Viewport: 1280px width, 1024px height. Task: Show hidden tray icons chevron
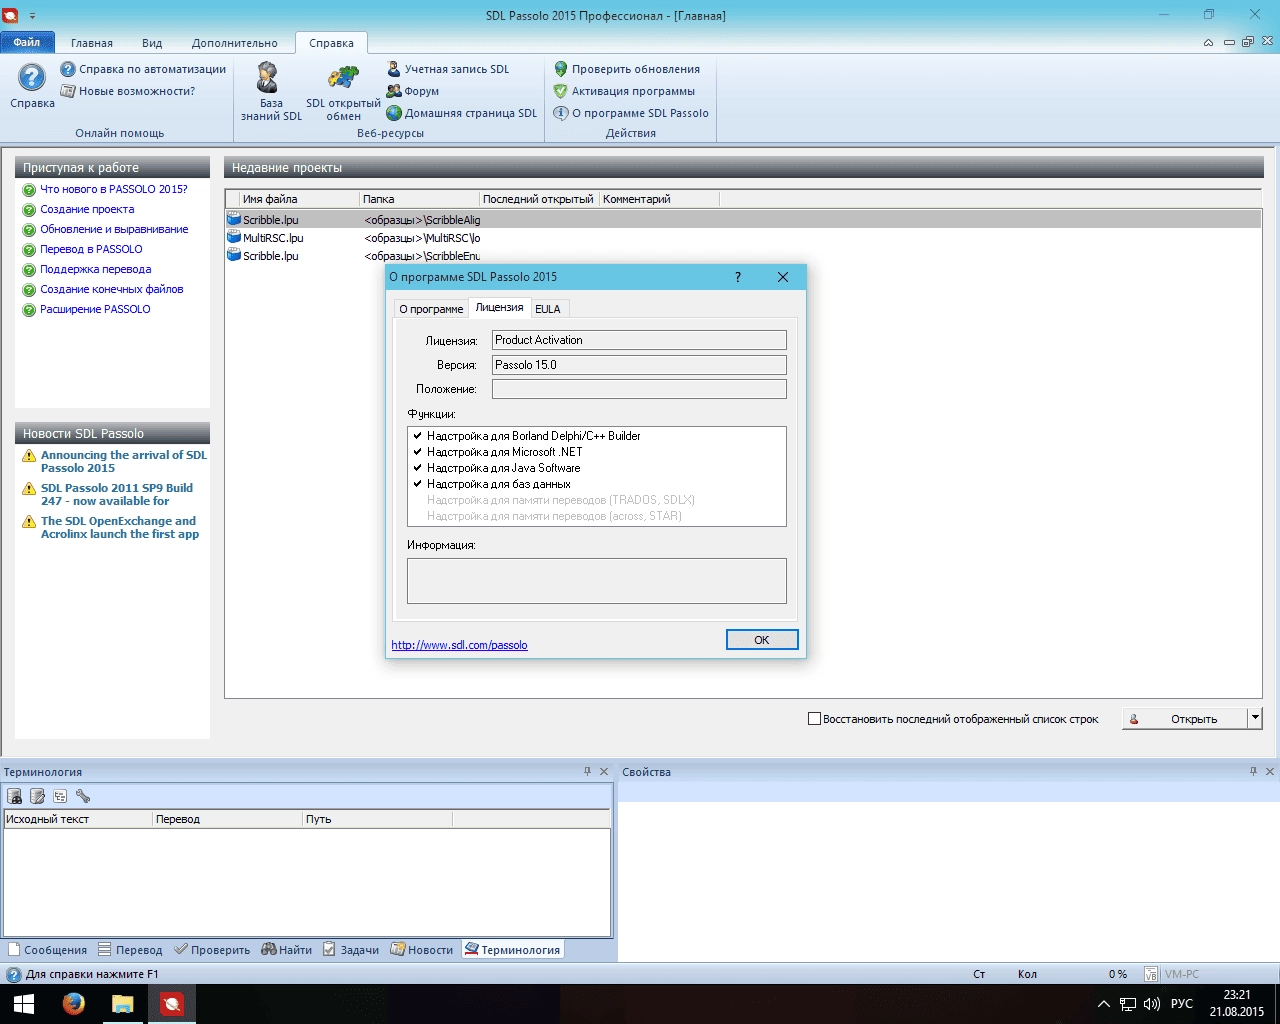point(1104,1004)
